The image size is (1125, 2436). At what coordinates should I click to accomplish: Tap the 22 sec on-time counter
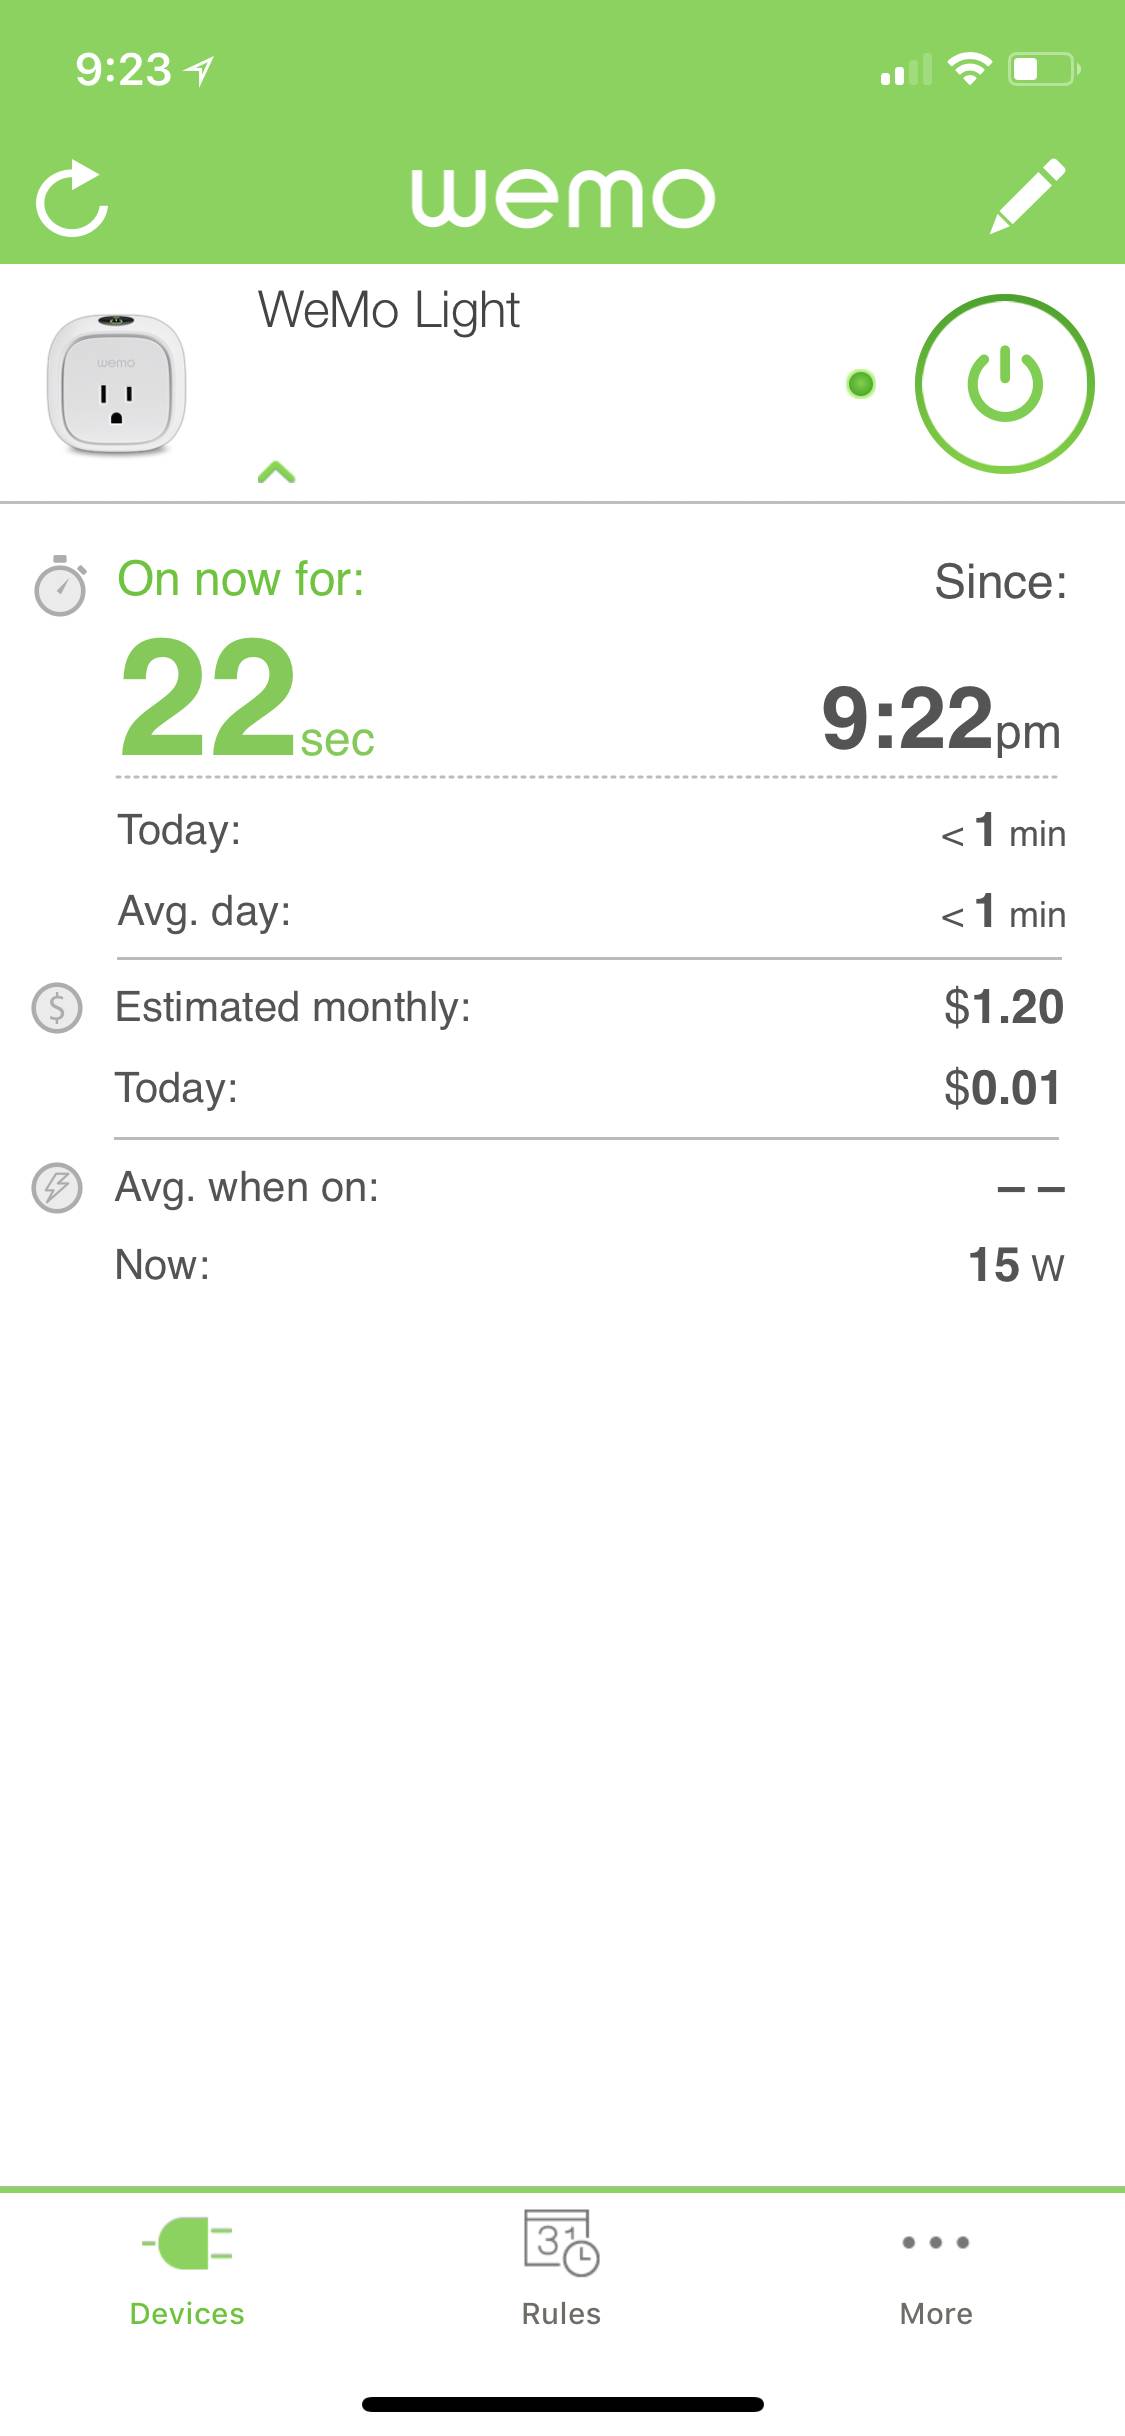246,700
